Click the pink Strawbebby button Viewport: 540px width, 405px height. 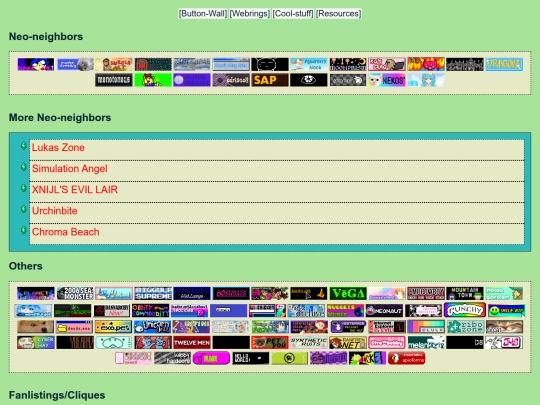point(387,343)
